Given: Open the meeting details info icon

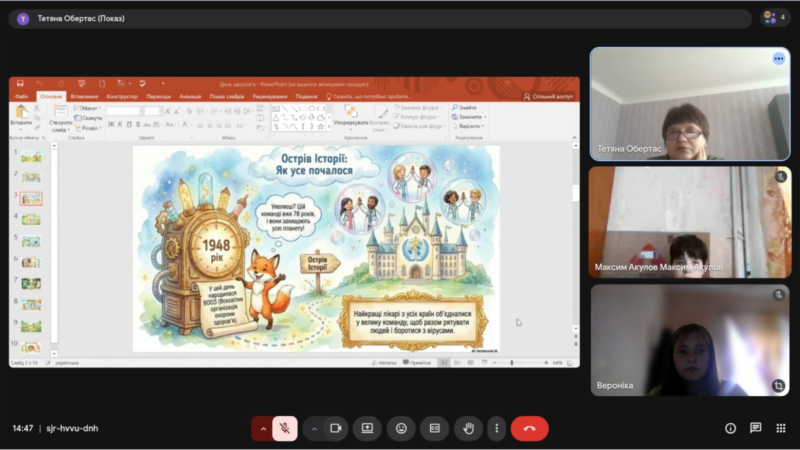Looking at the screenshot, I should click(x=730, y=428).
